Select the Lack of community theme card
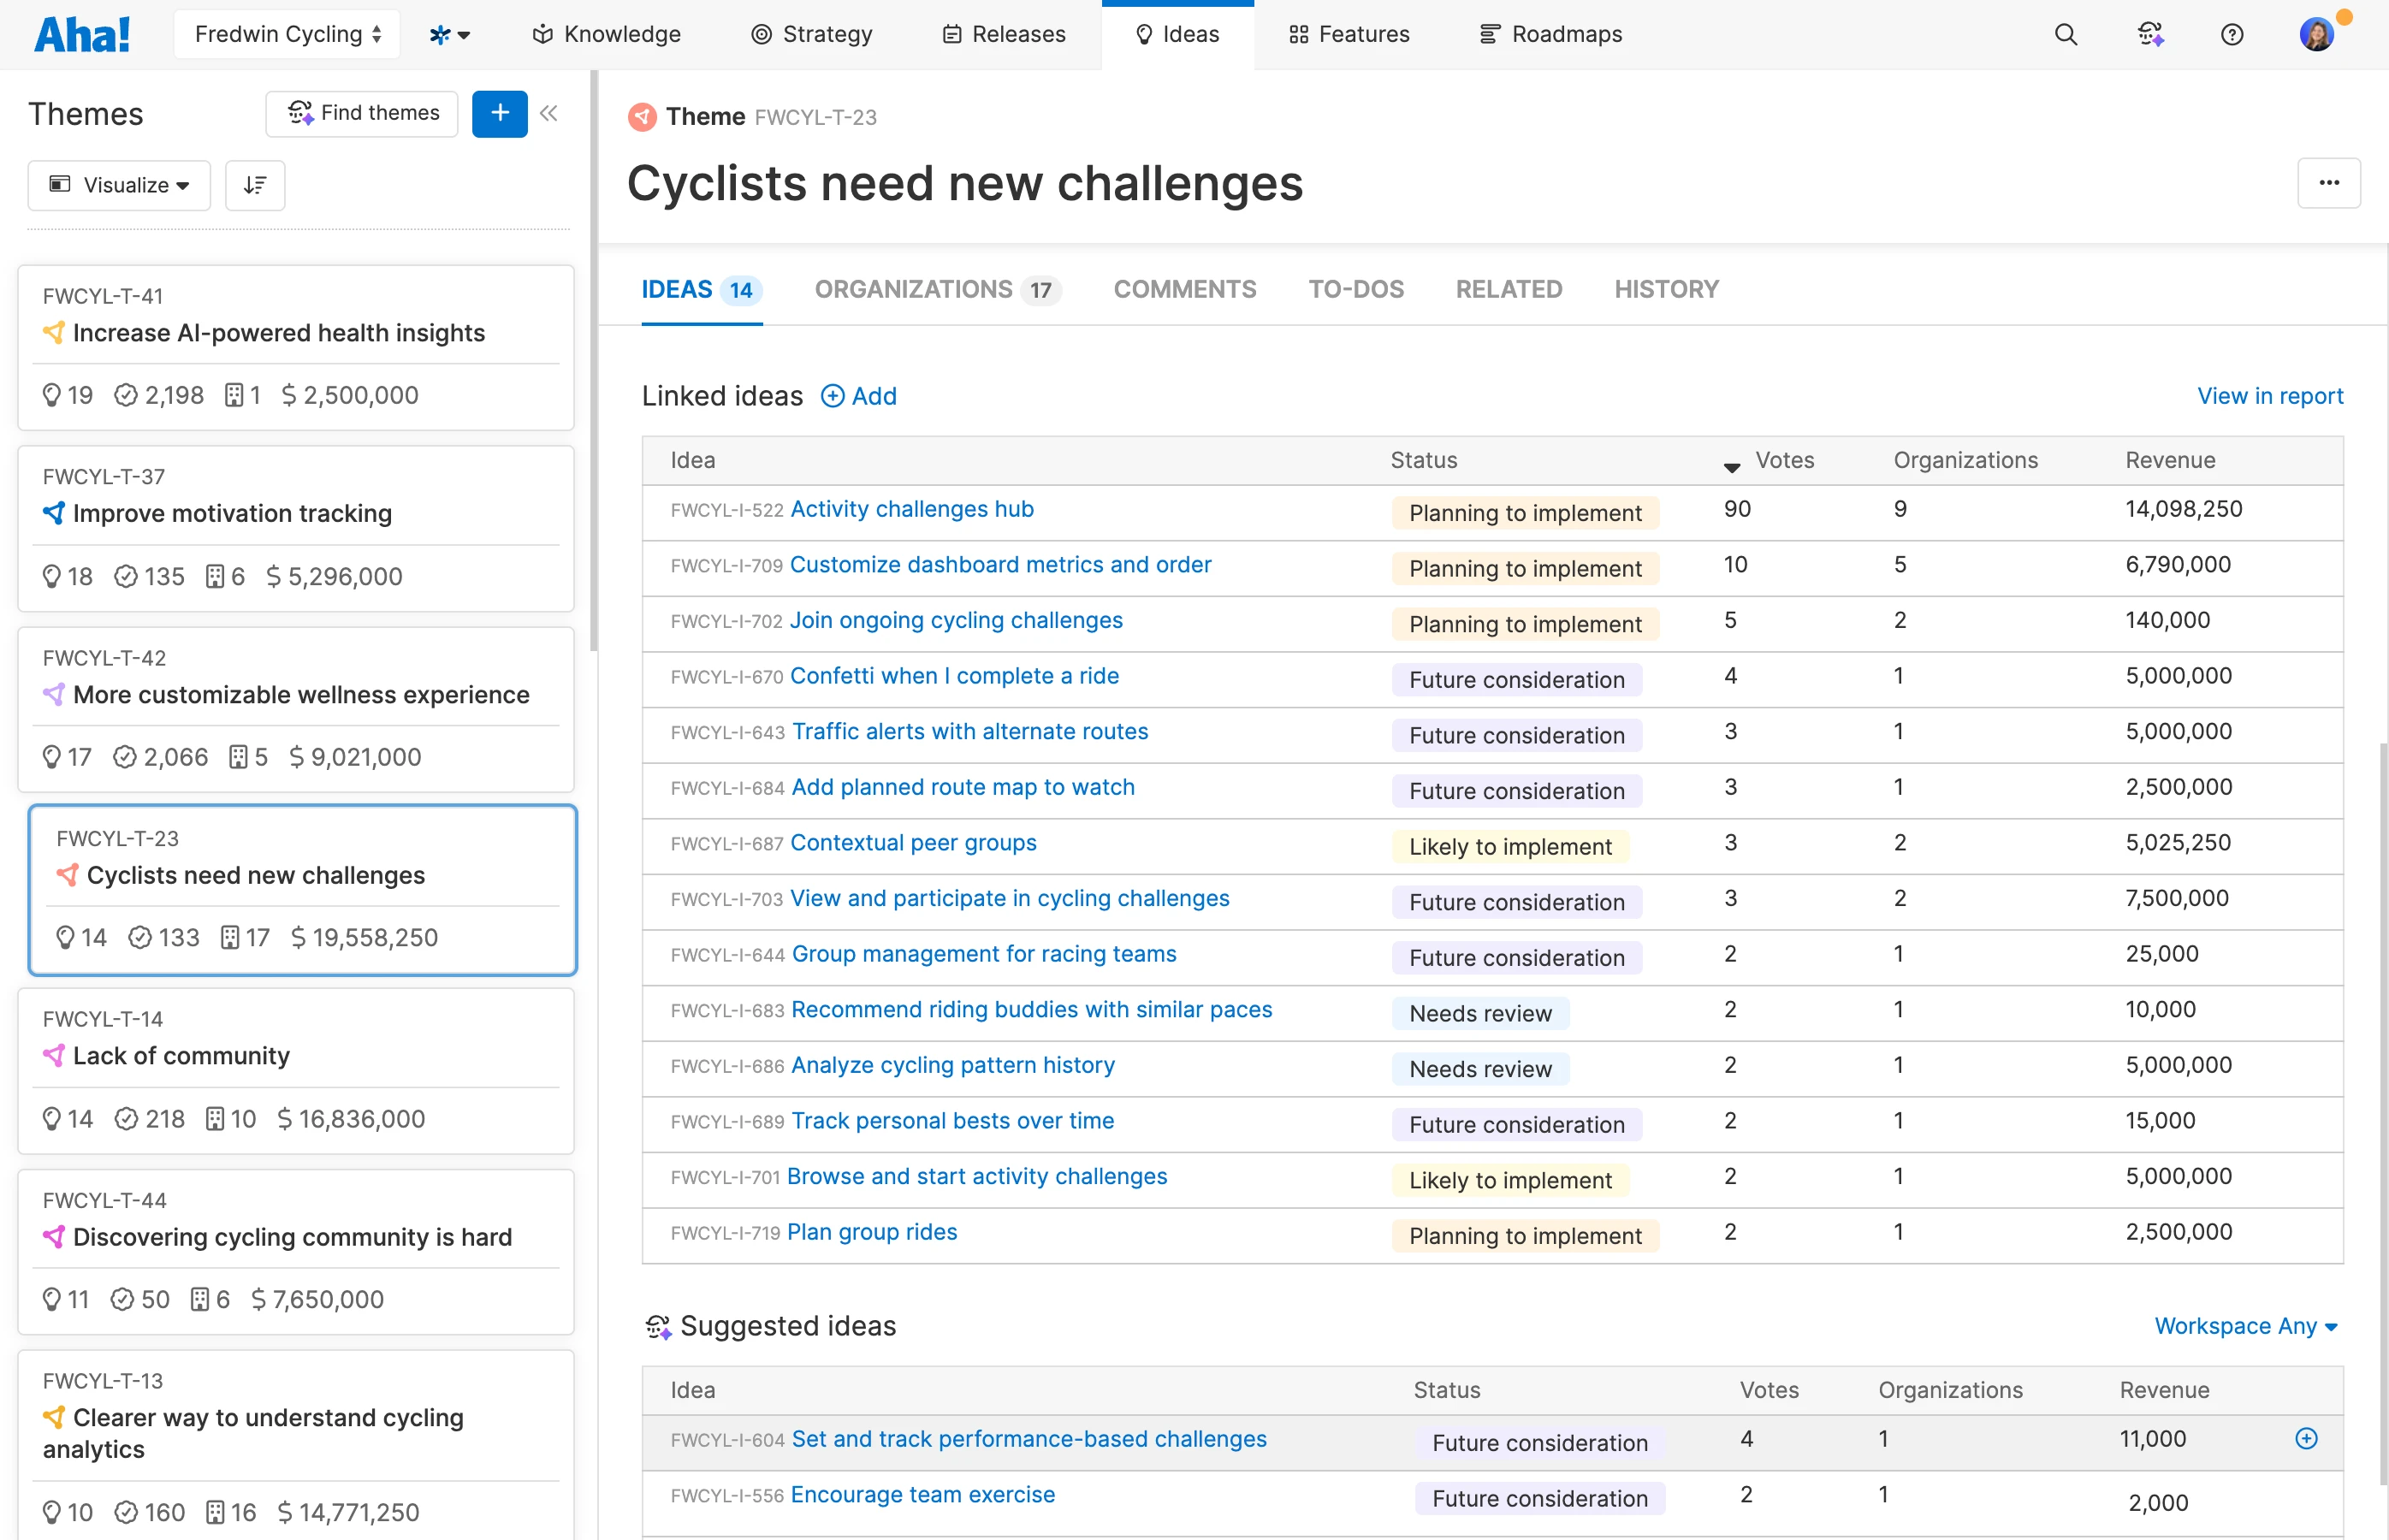Image resolution: width=2389 pixels, height=1540 pixels. click(x=296, y=1071)
